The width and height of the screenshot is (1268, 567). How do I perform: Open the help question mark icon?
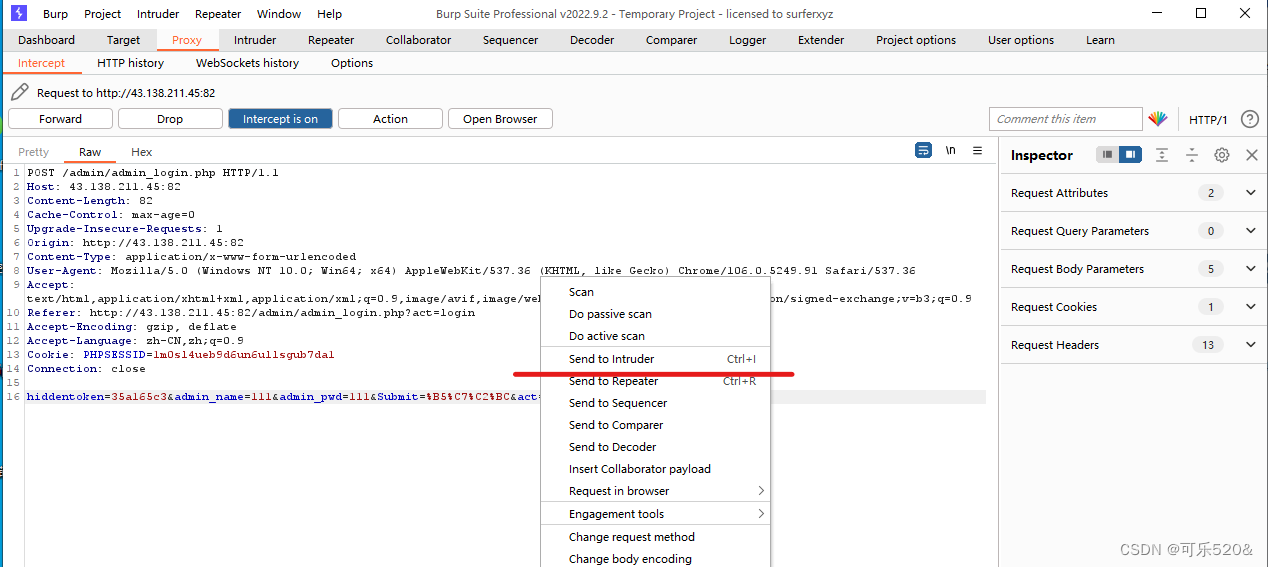(x=1250, y=119)
